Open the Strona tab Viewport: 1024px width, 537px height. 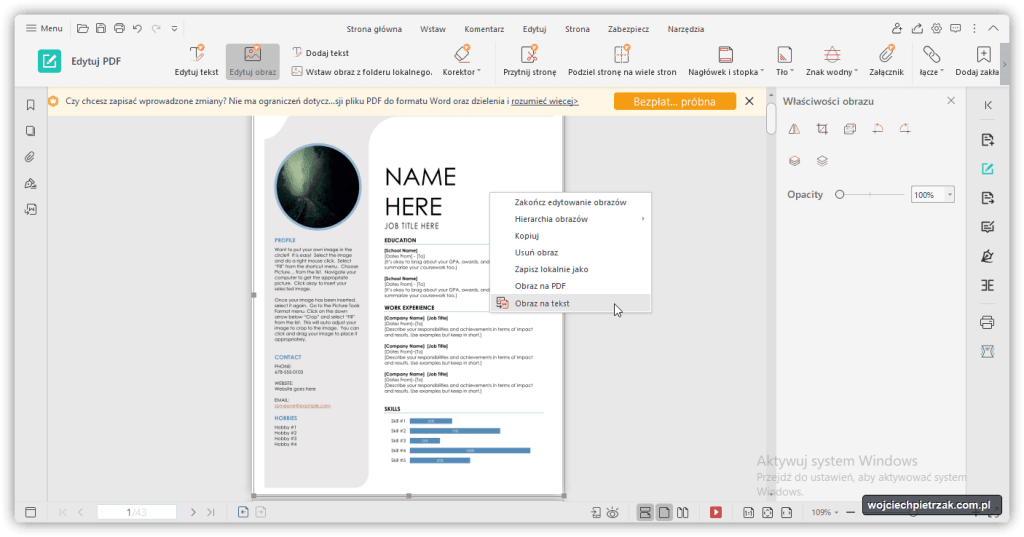(577, 29)
